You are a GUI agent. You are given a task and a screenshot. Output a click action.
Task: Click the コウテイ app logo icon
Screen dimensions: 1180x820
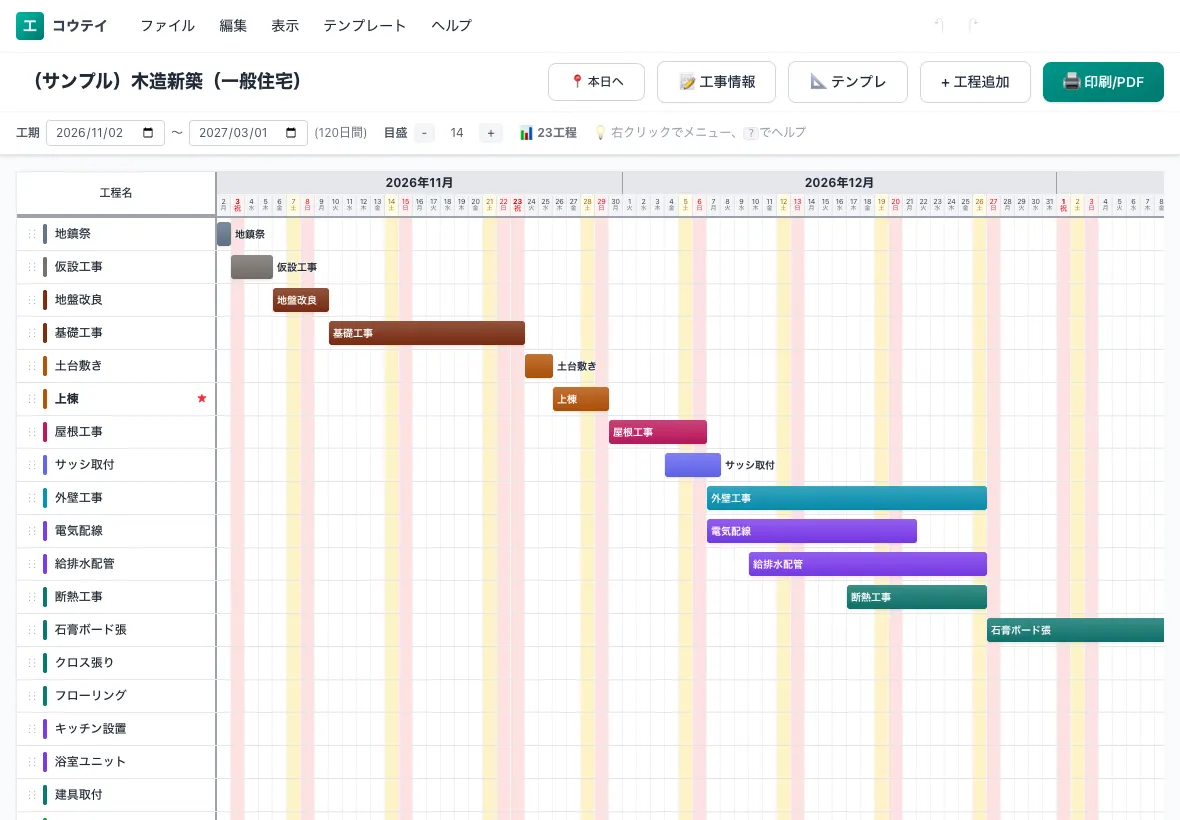coord(30,26)
